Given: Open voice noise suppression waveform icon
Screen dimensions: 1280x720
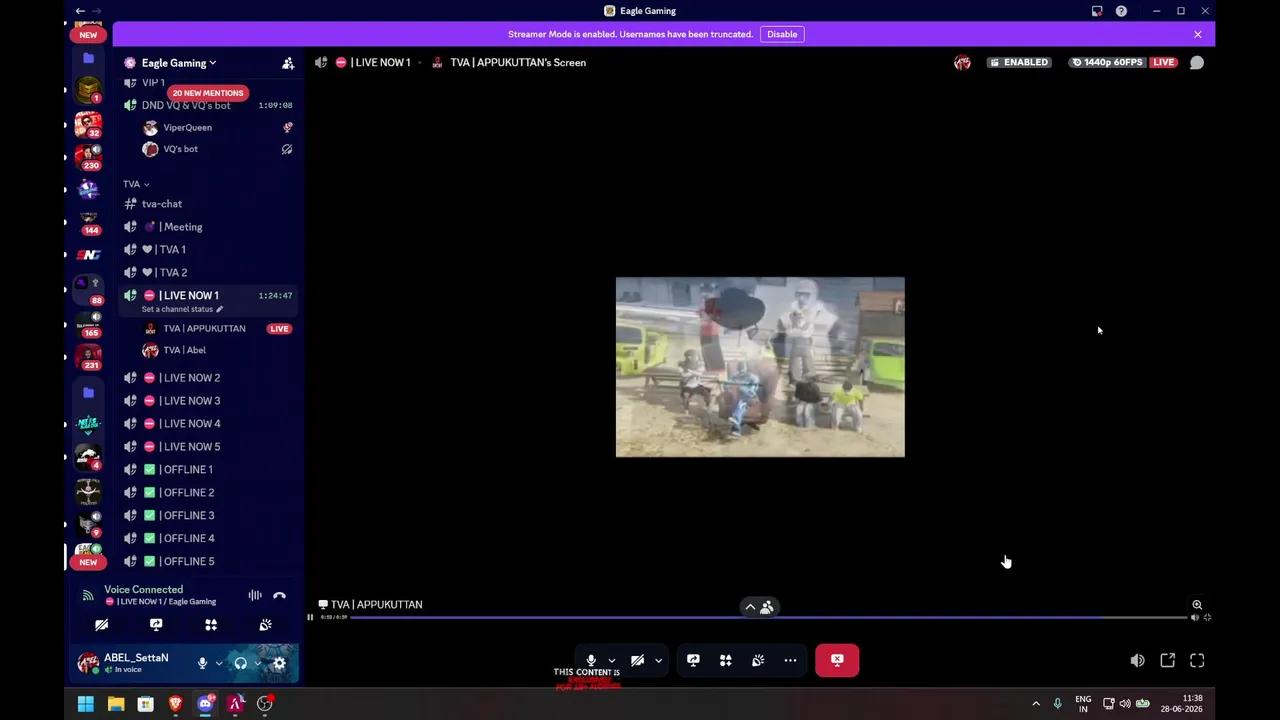Looking at the screenshot, I should [x=255, y=595].
